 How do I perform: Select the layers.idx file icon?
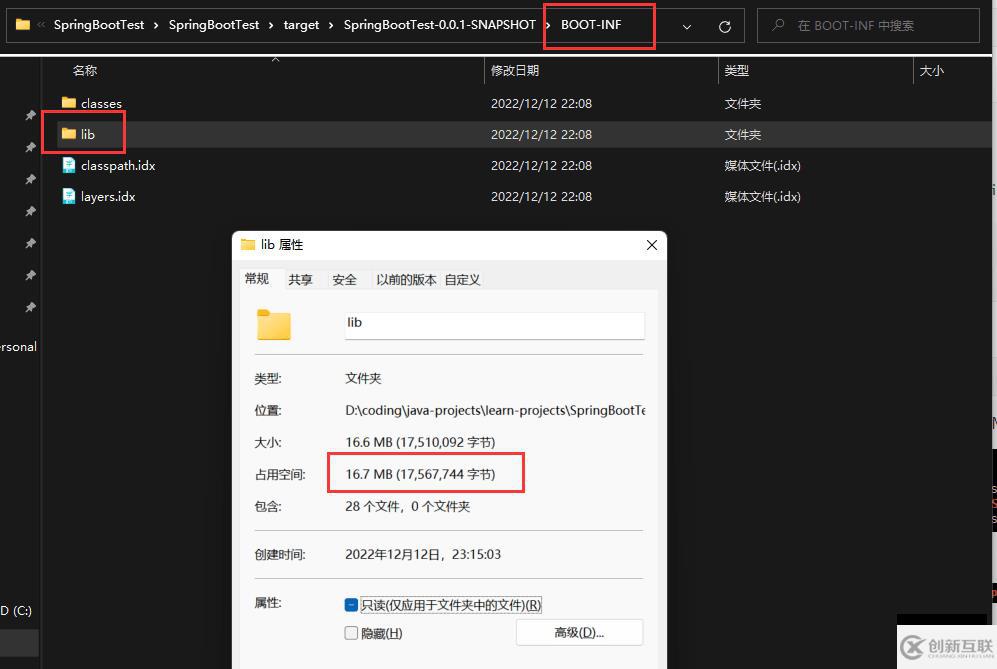69,196
